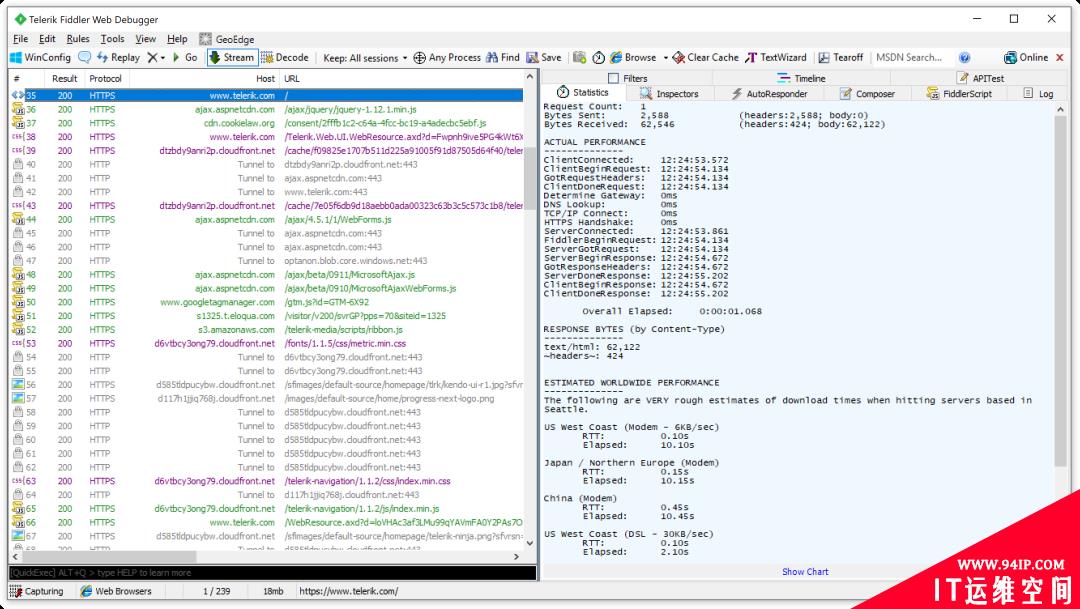
Task: Click the Tearoff toolbar button
Action: pos(840,58)
